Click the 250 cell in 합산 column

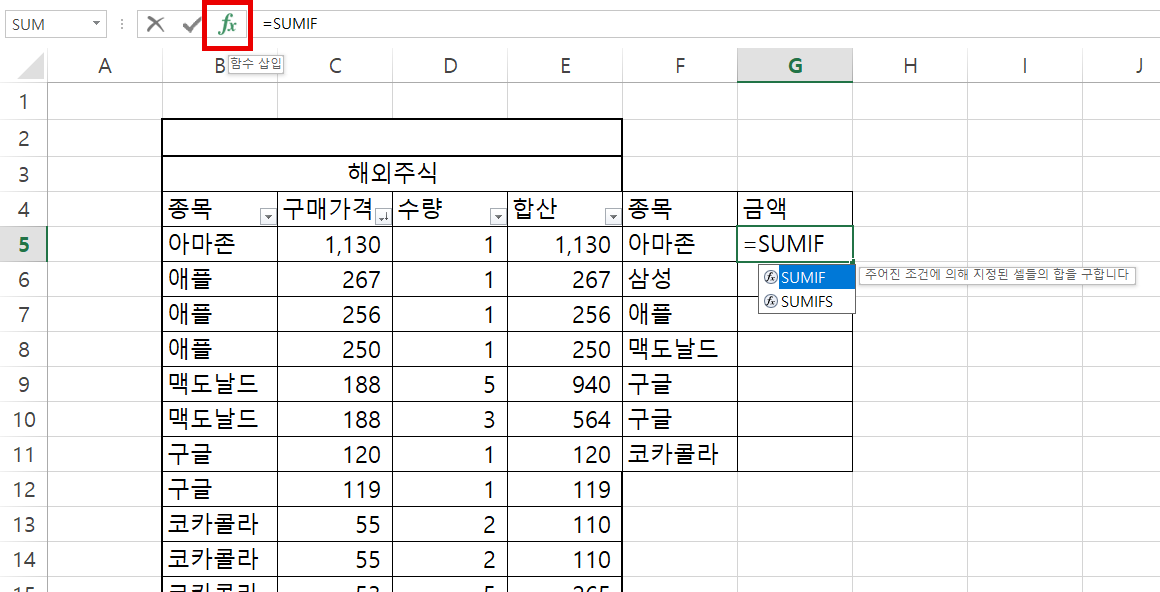[565, 349]
